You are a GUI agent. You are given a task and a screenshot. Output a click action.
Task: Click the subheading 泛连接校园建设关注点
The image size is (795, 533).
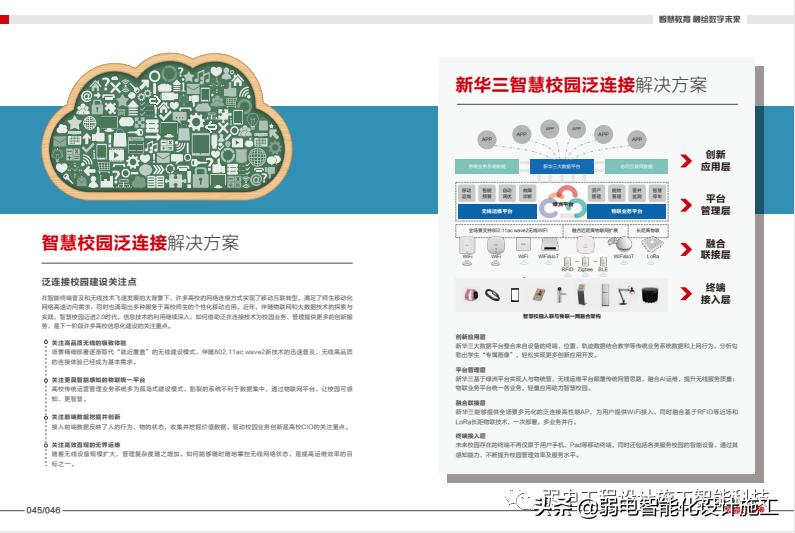pos(89,281)
